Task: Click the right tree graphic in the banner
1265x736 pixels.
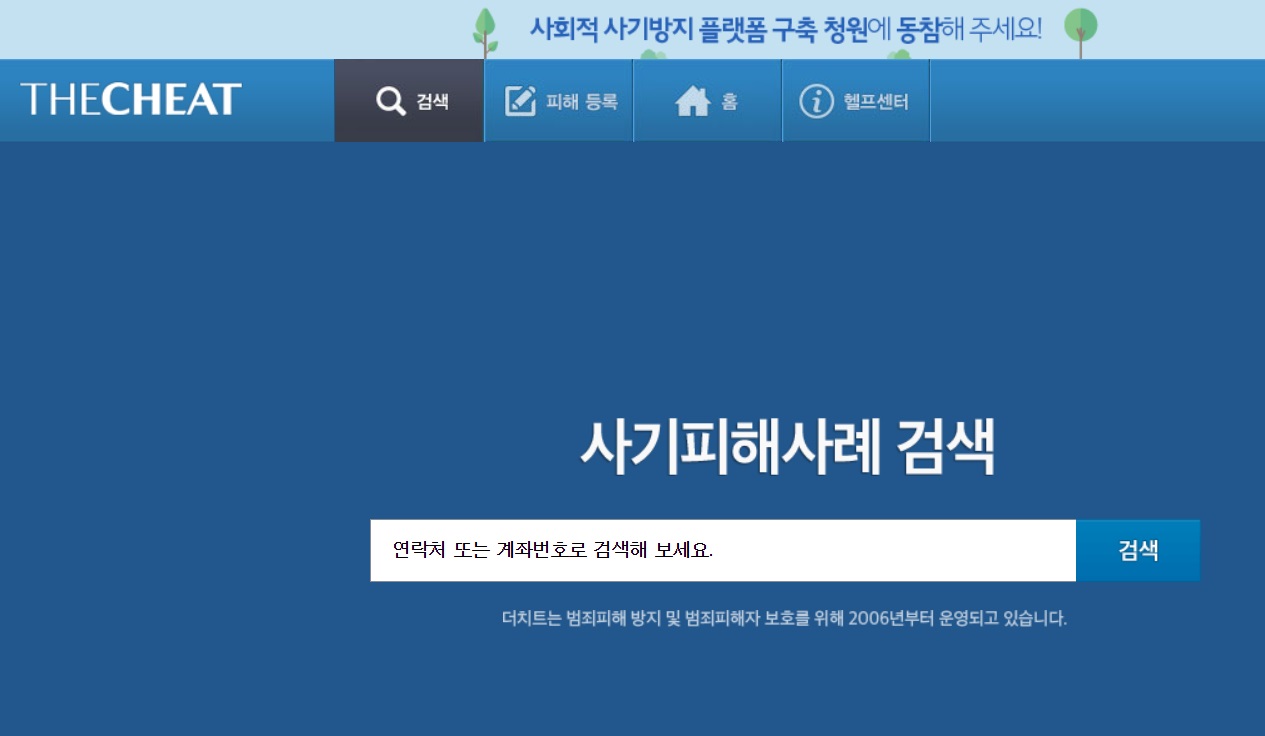Action: (x=1078, y=27)
